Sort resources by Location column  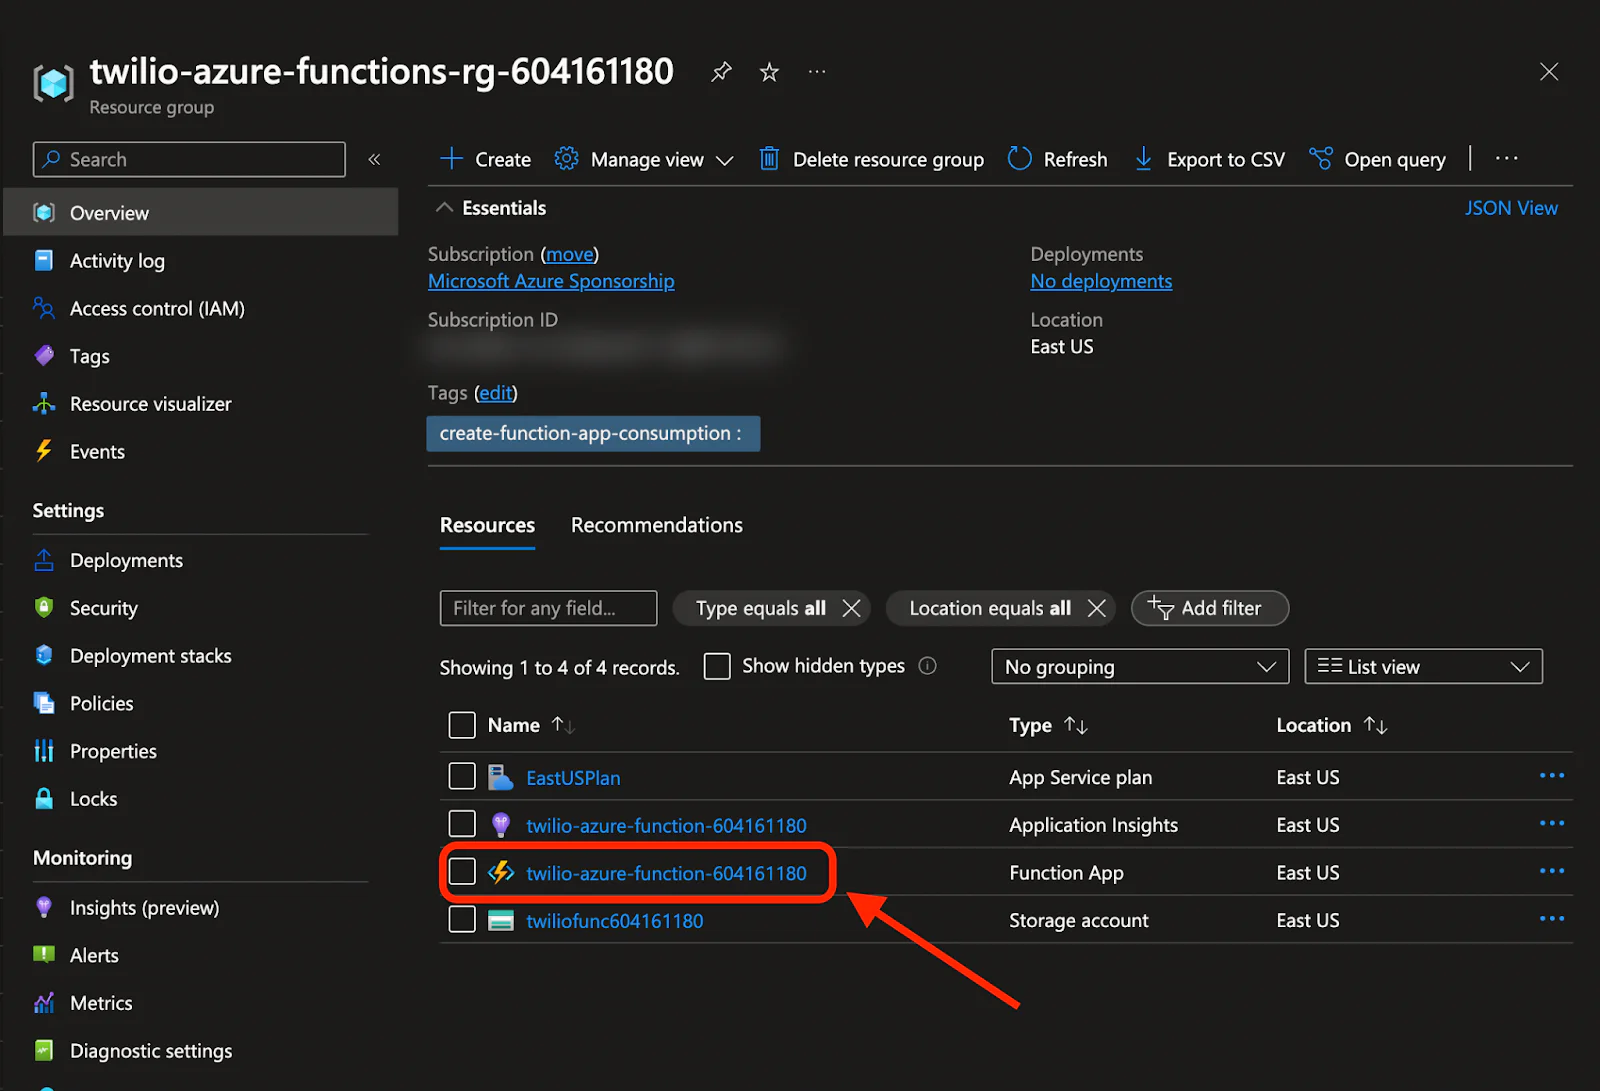click(x=1332, y=725)
